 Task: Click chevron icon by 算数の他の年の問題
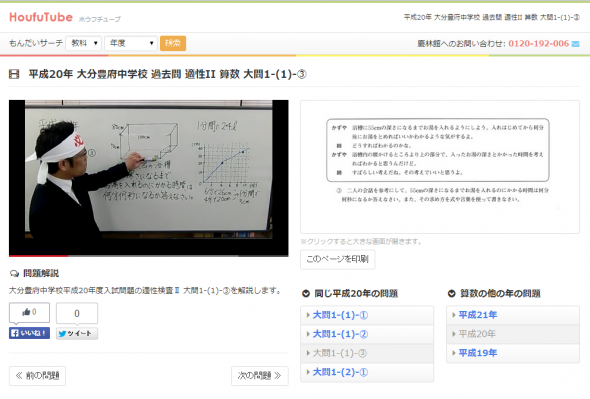[x=452, y=294]
